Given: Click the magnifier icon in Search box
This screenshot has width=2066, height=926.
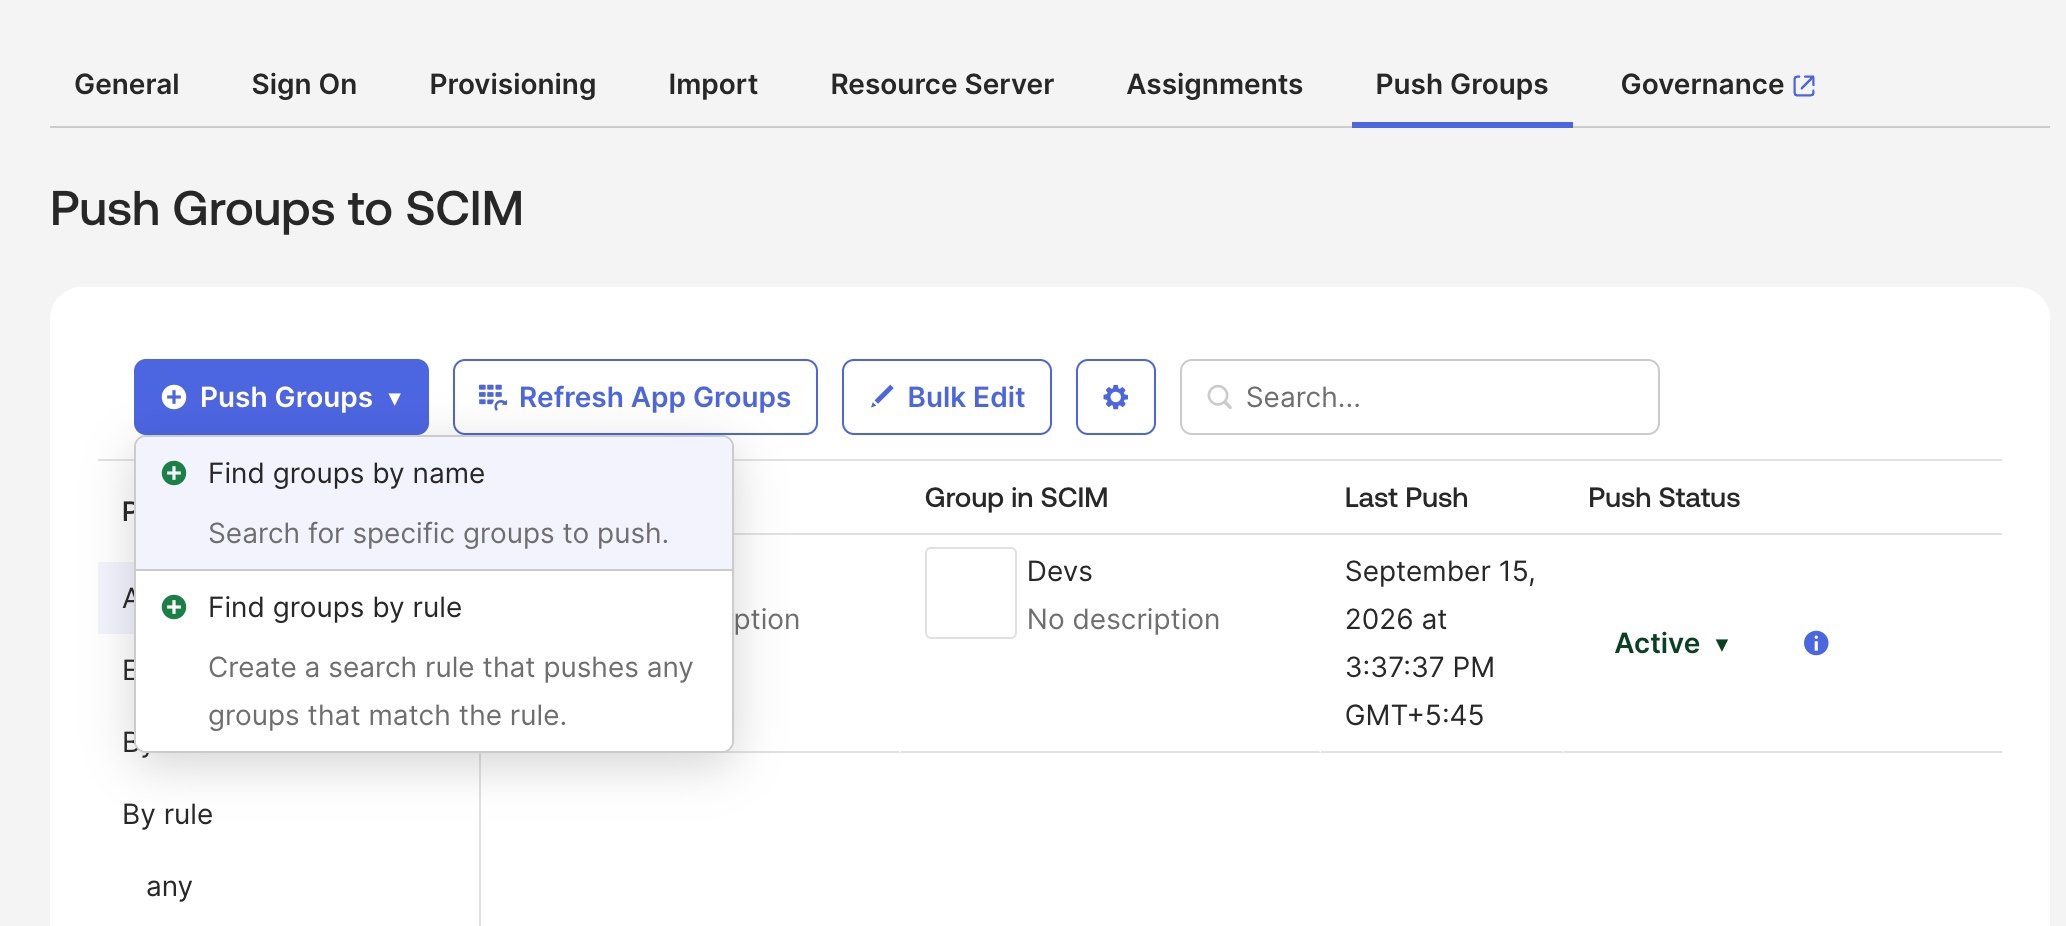Looking at the screenshot, I should point(1219,397).
